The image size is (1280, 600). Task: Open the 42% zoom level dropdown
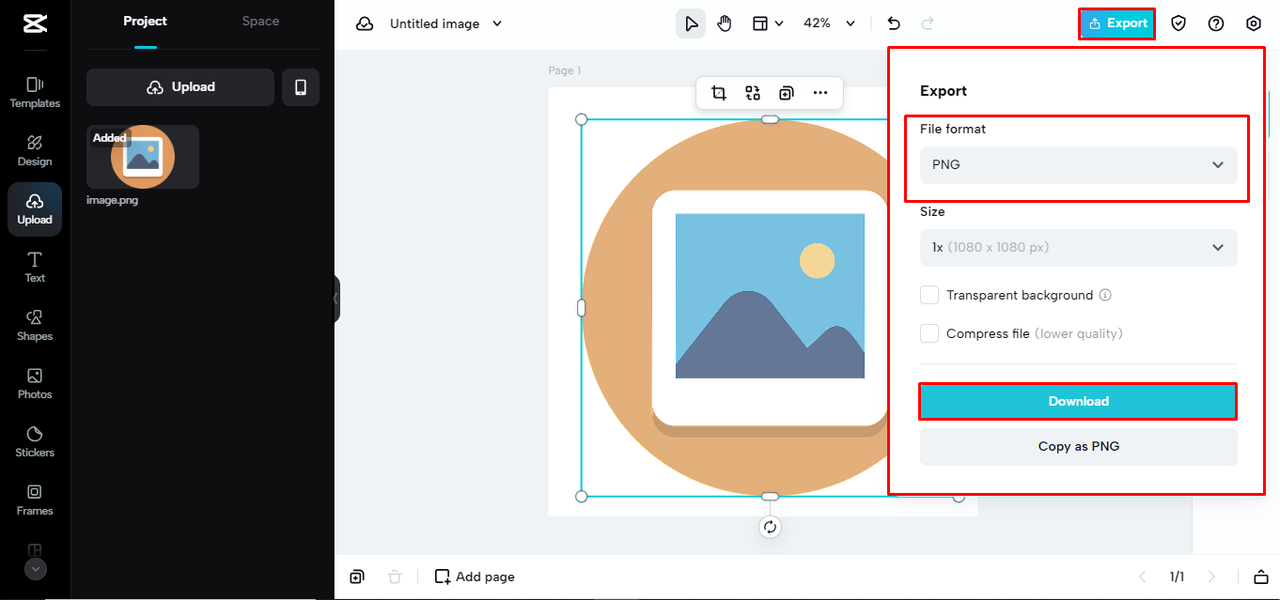829,23
